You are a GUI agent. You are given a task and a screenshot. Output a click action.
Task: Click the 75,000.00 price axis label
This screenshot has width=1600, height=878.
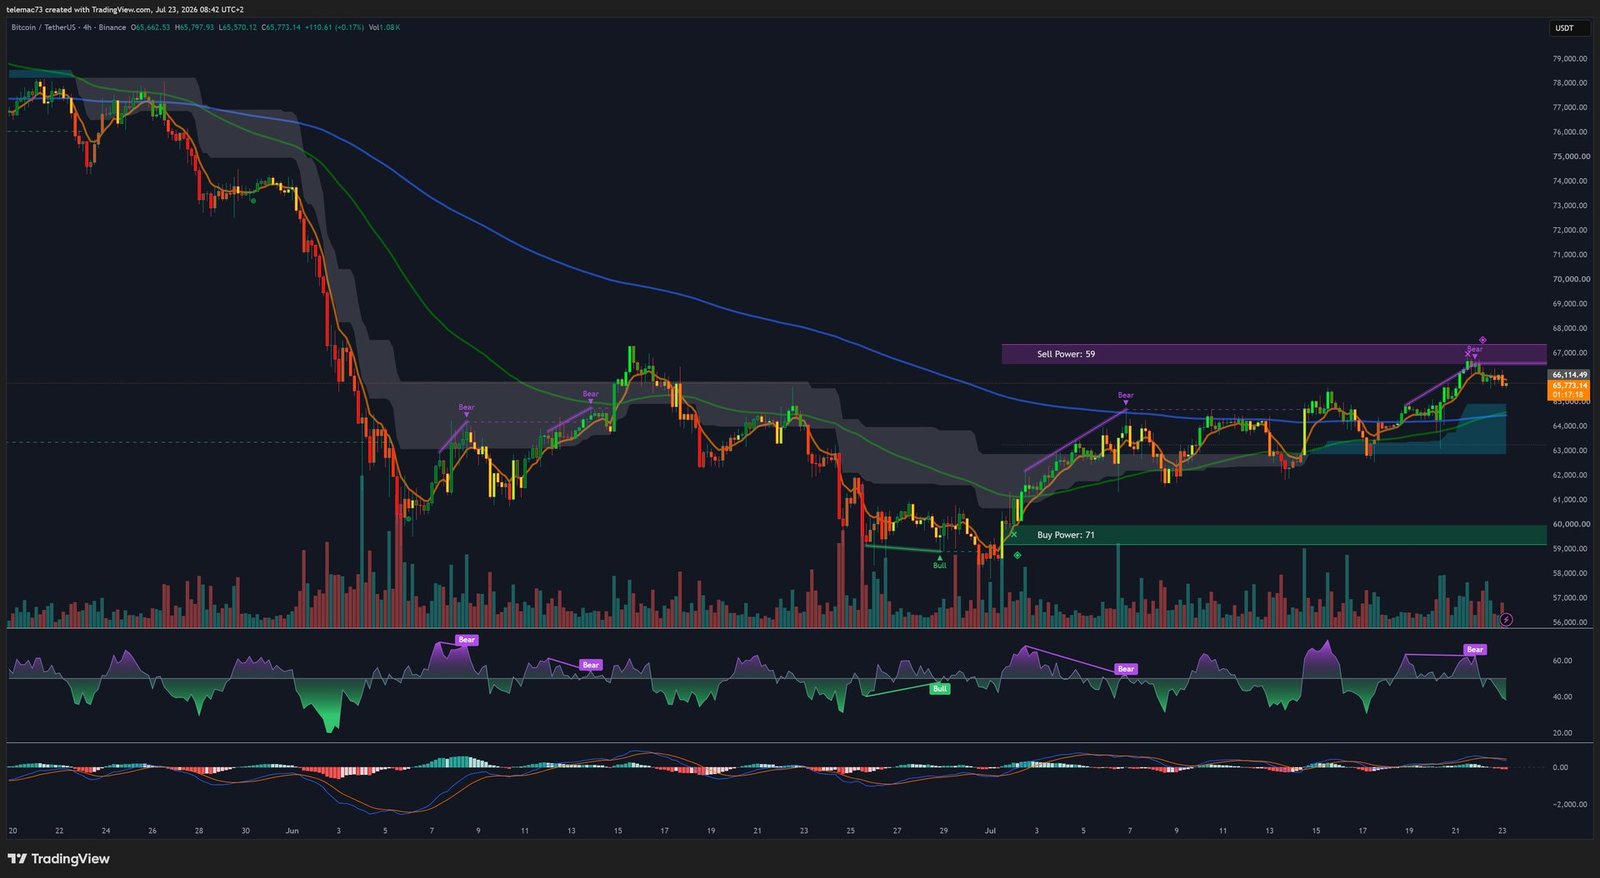click(1570, 156)
